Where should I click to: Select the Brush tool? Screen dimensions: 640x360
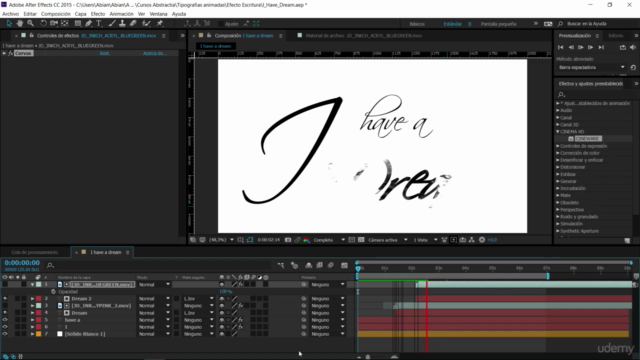[111, 24]
